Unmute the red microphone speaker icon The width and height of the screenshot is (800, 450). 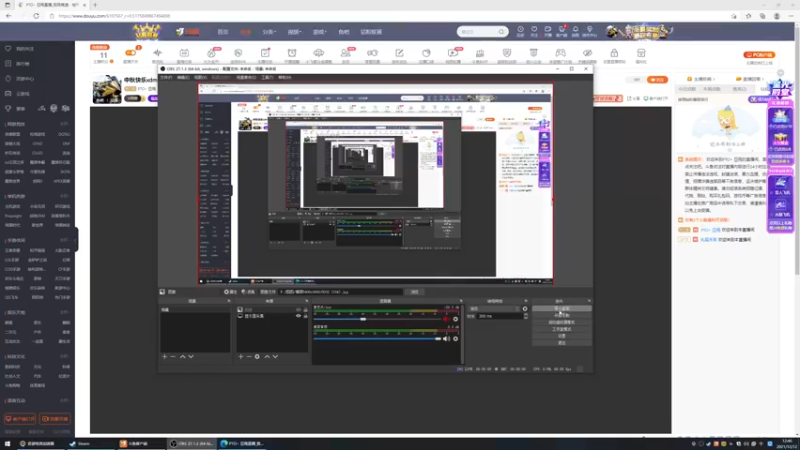point(446,319)
